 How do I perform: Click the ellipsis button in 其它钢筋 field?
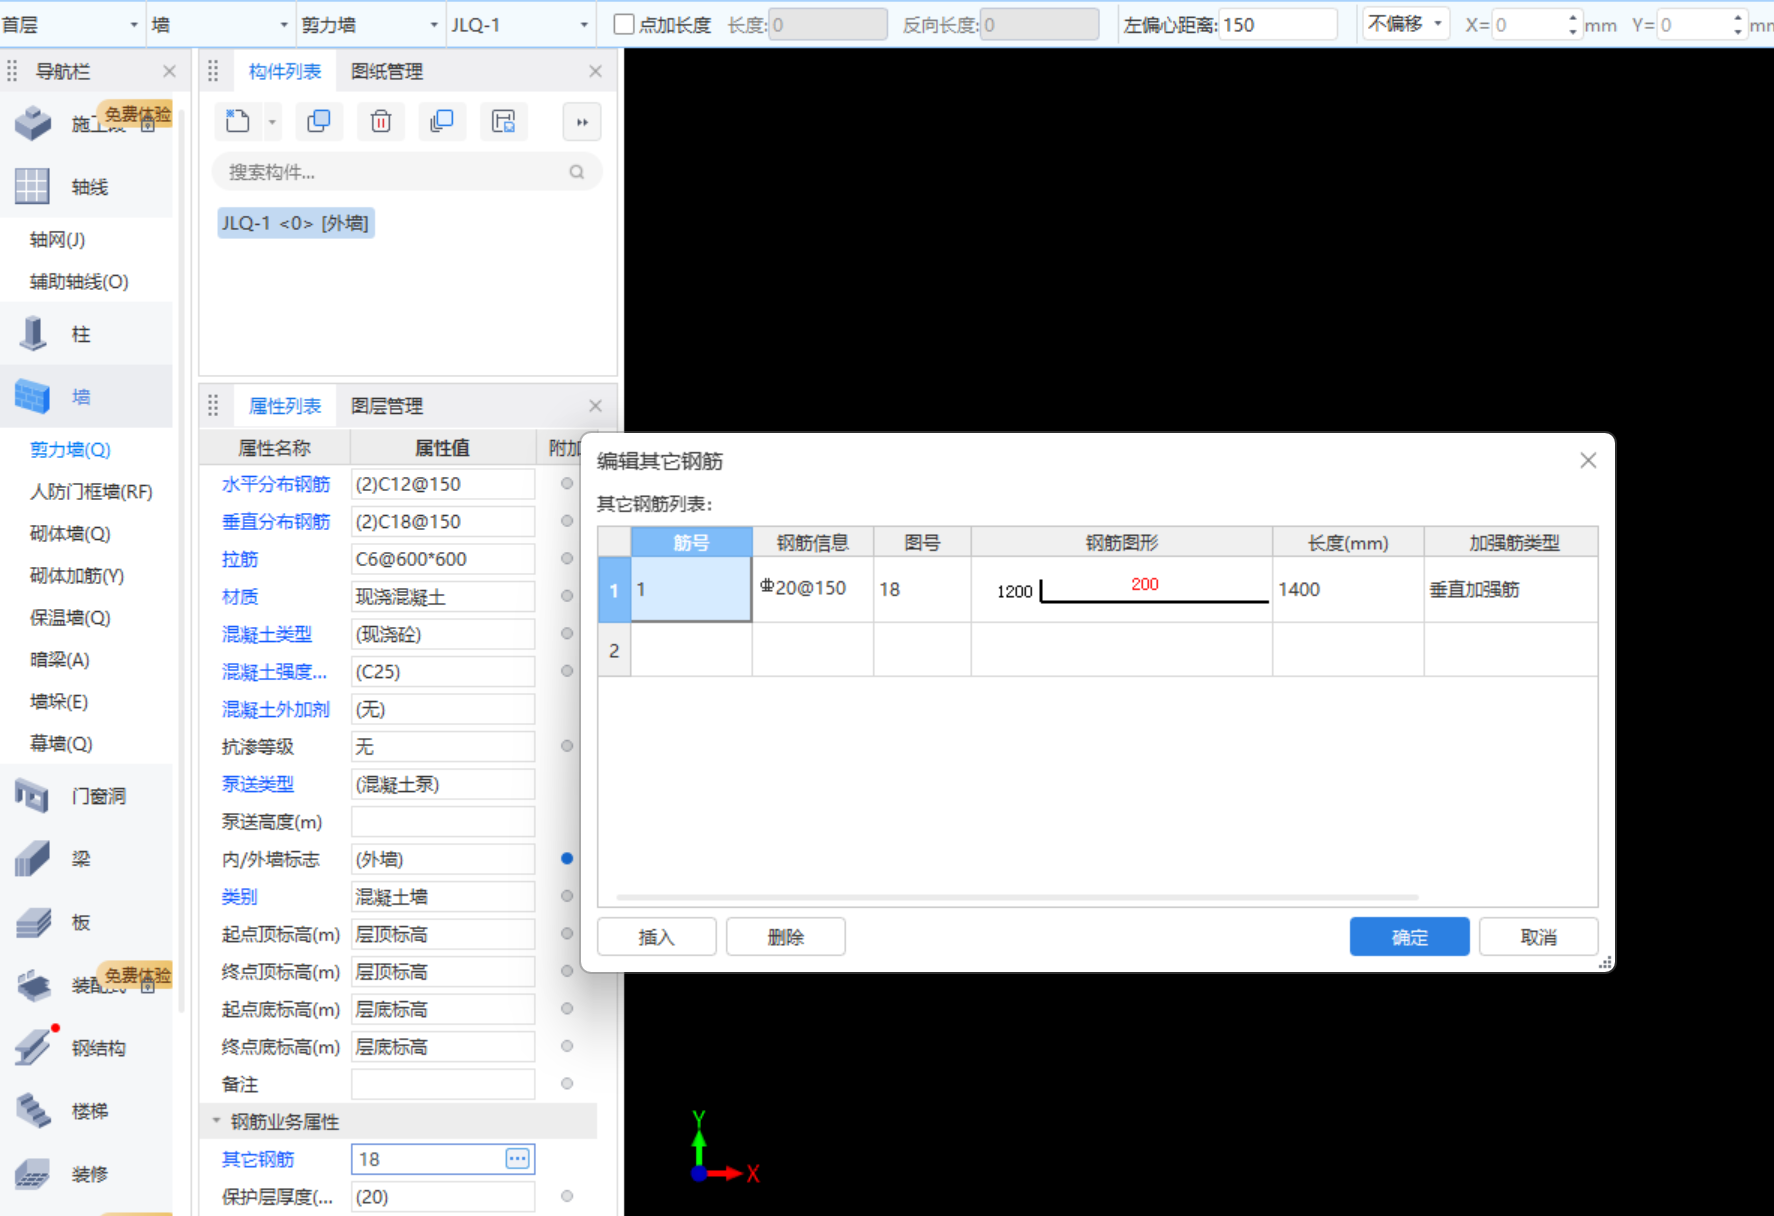[x=517, y=1159]
